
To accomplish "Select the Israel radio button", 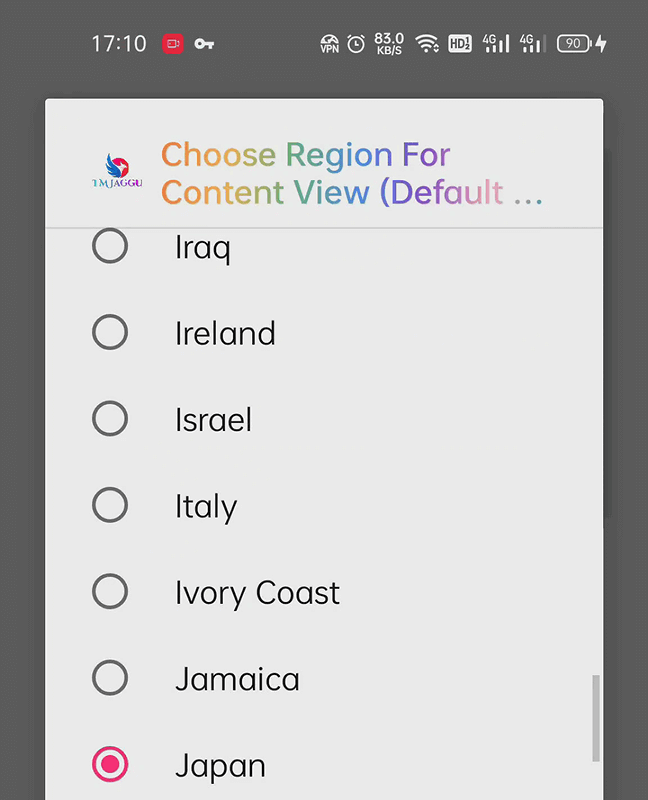I will point(110,418).
